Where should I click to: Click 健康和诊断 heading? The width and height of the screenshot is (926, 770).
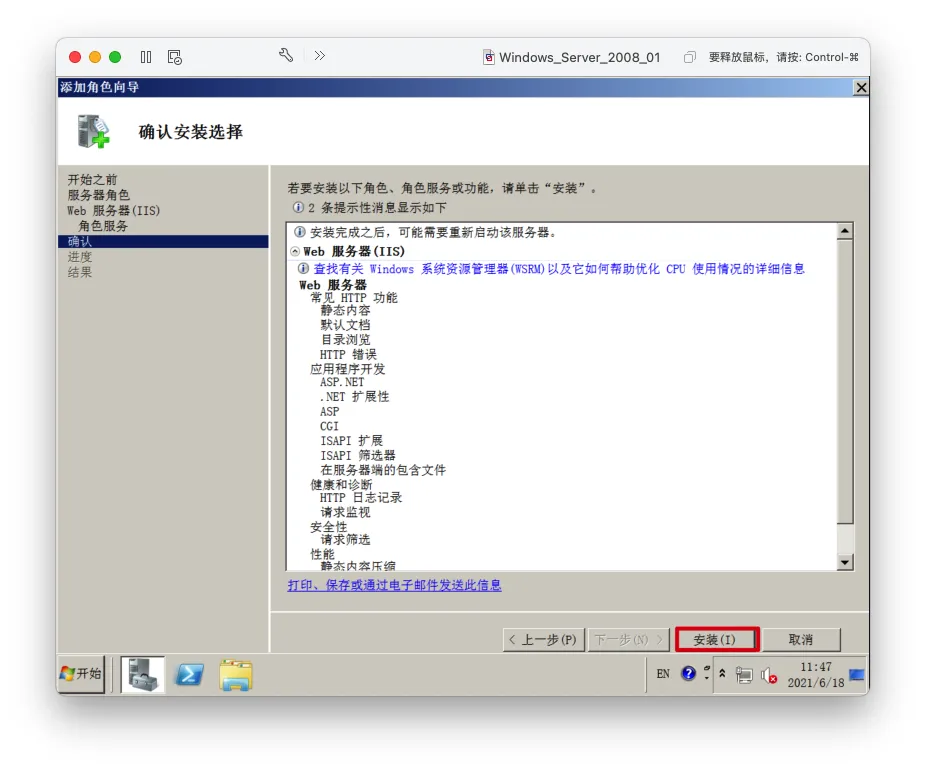coord(341,485)
